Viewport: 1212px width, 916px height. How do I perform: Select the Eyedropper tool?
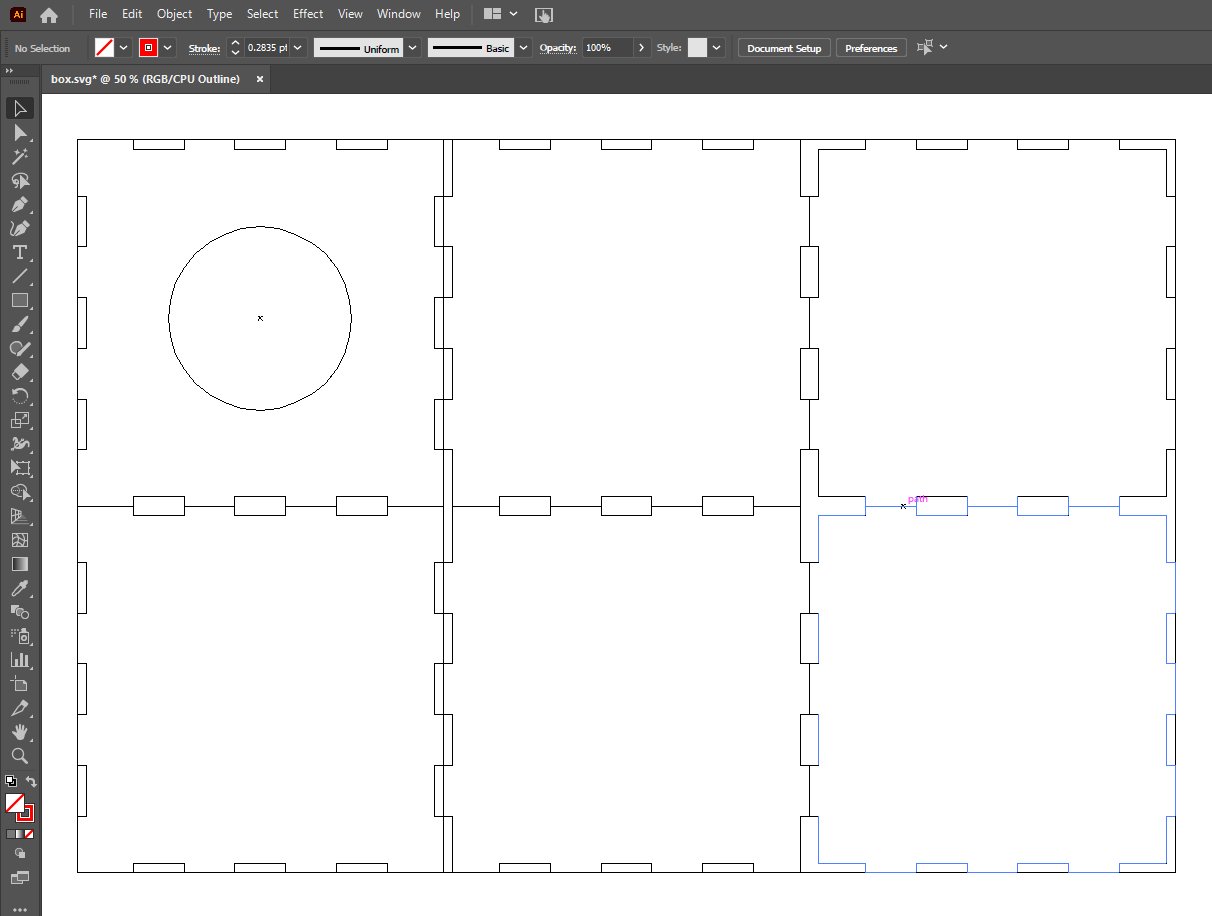pos(19,588)
